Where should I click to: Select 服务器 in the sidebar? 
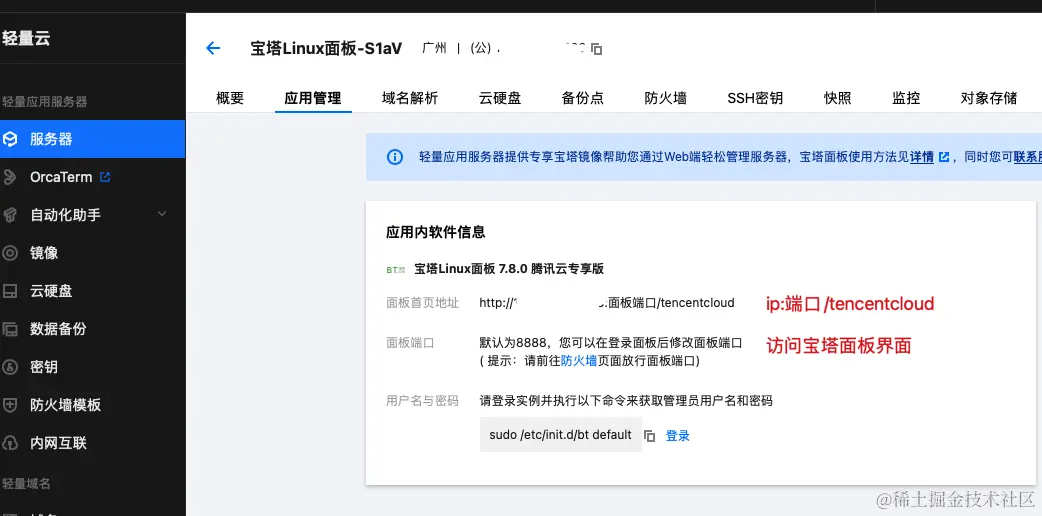click(x=92, y=139)
